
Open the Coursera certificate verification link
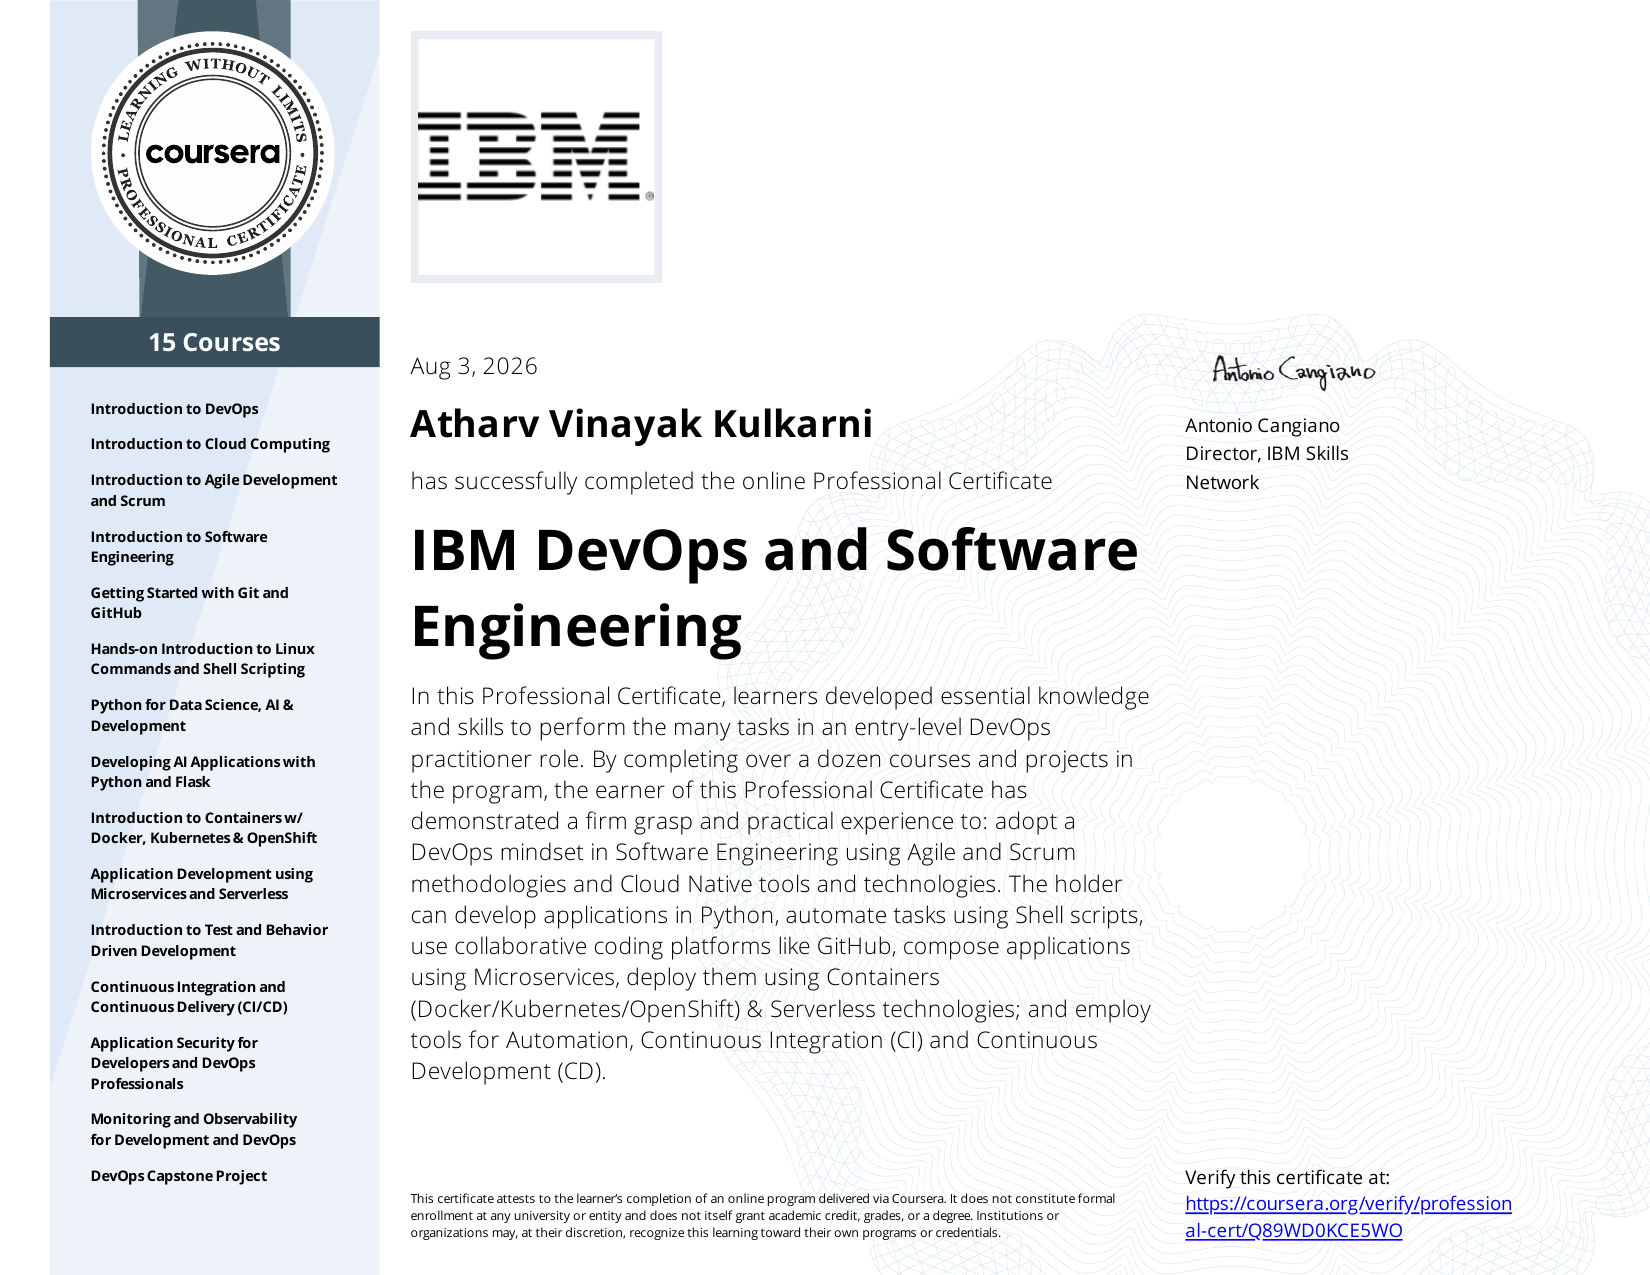1348,1217
